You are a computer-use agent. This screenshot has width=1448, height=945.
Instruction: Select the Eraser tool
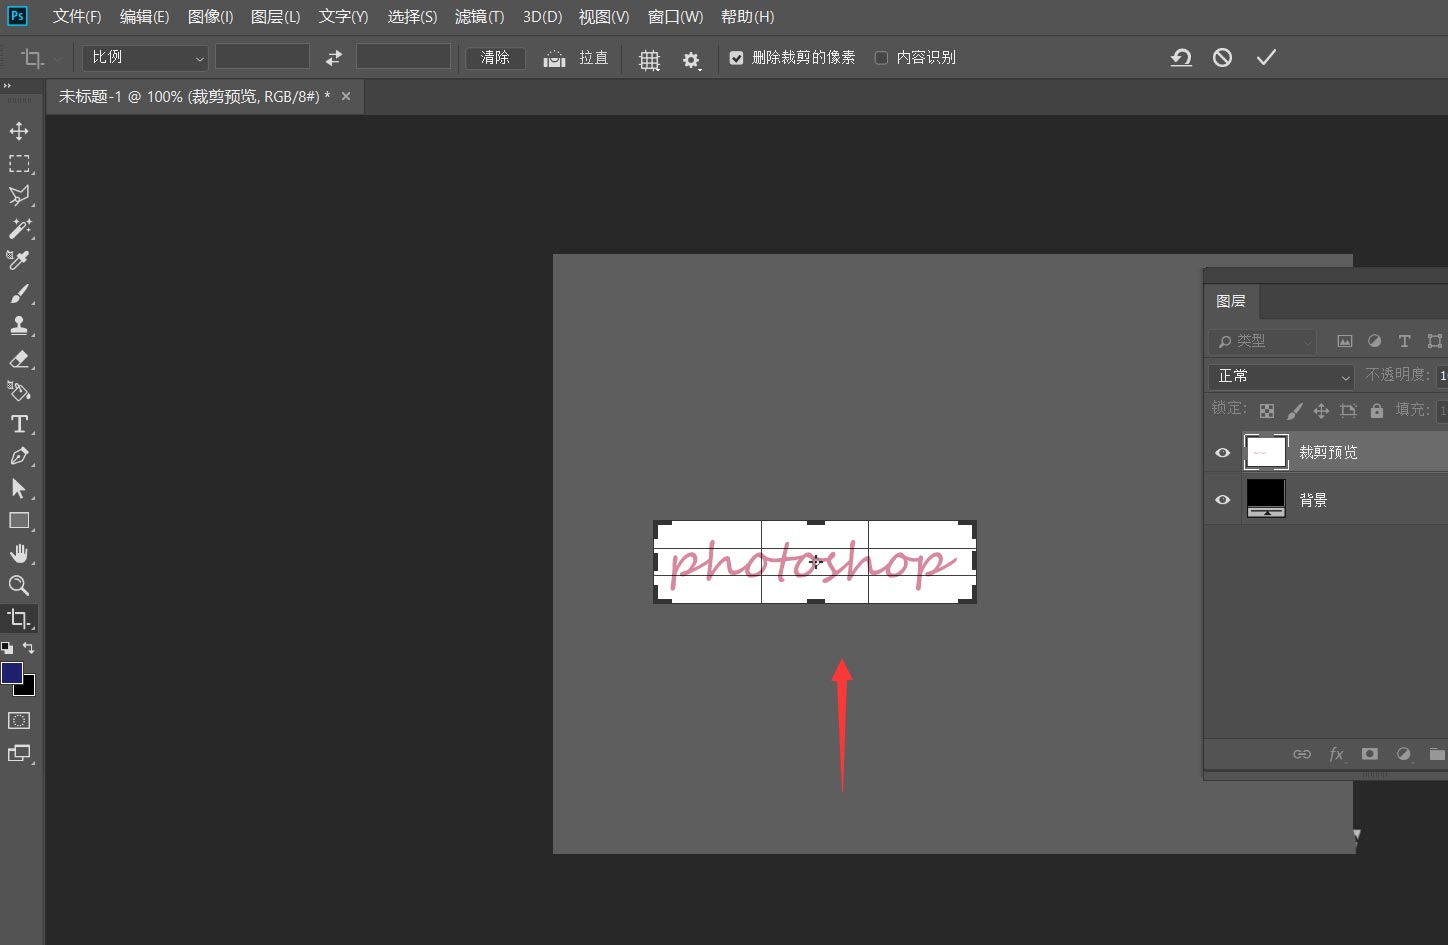click(x=19, y=359)
